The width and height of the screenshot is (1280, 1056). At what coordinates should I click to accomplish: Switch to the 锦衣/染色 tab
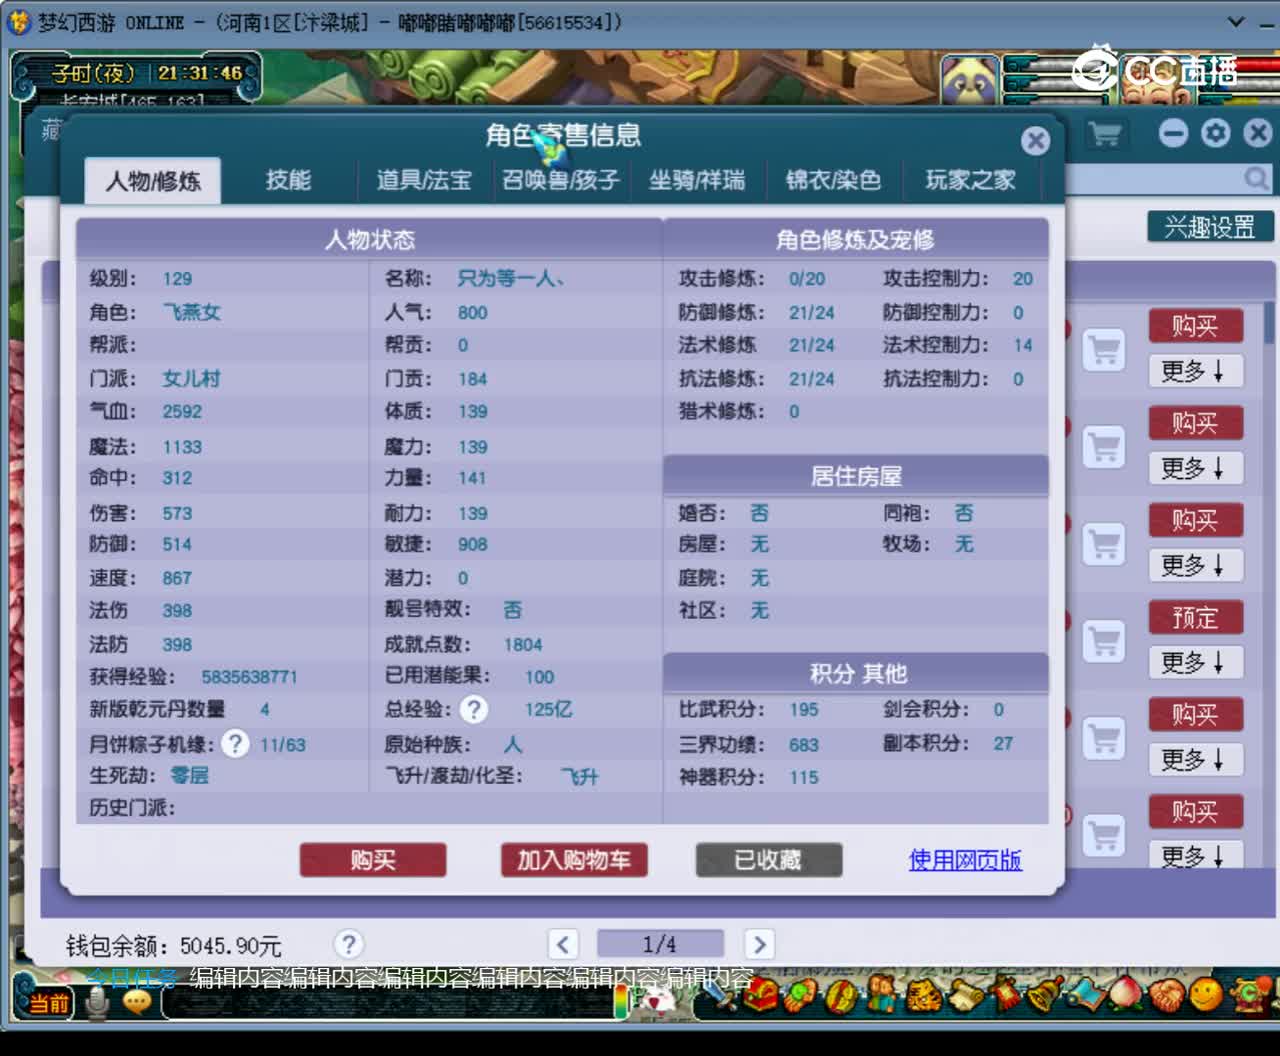pyautogui.click(x=833, y=180)
